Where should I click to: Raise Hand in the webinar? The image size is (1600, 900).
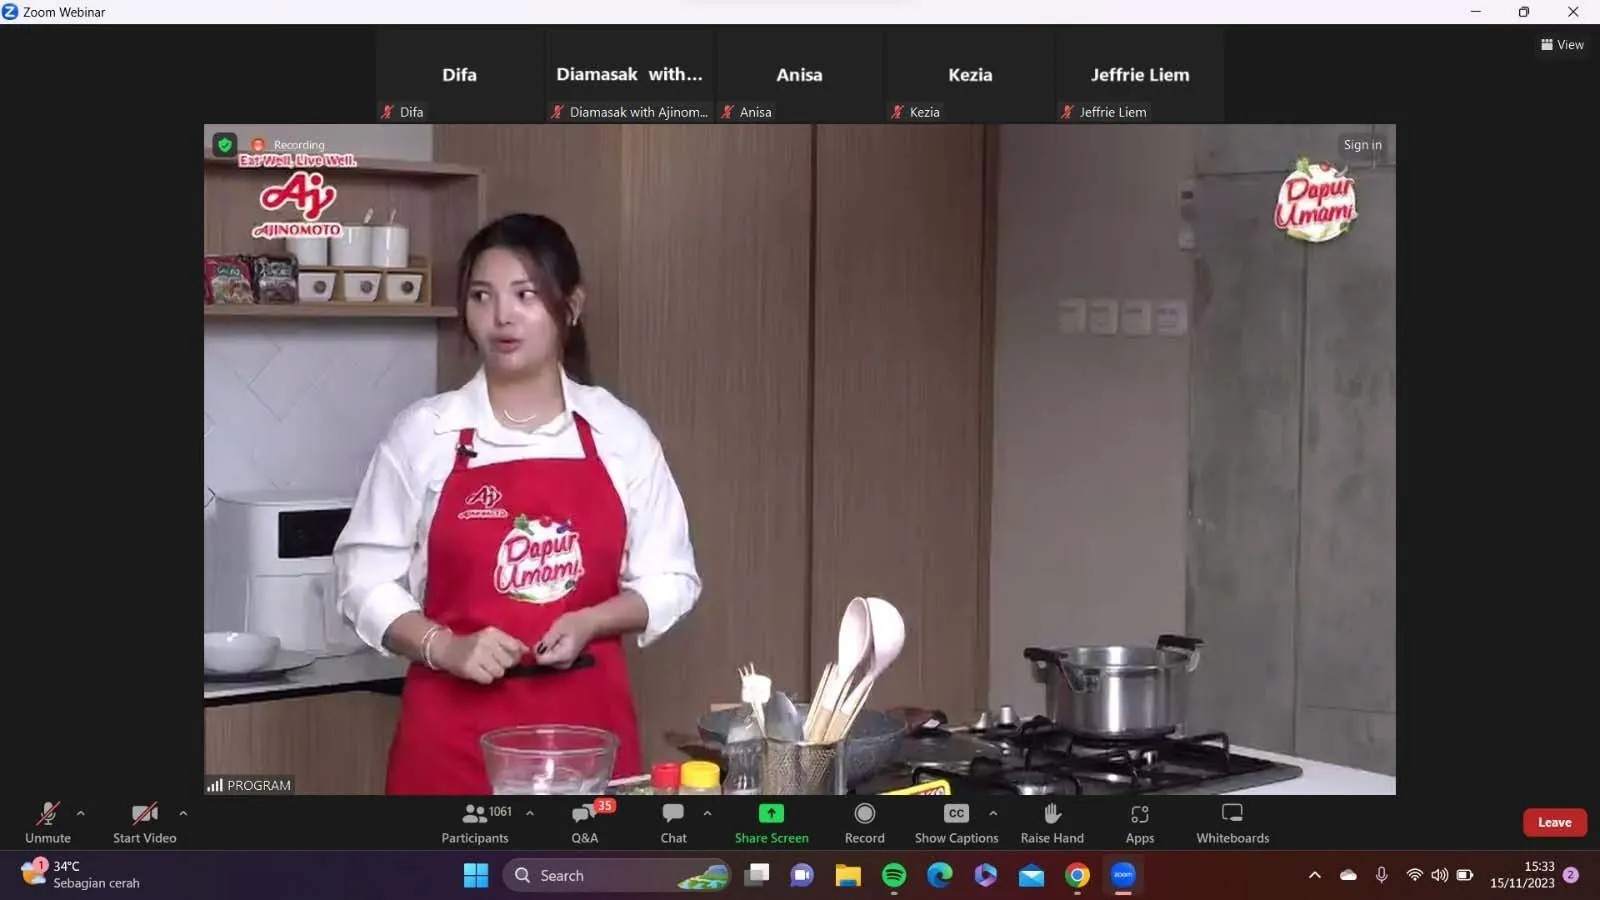(x=1052, y=822)
